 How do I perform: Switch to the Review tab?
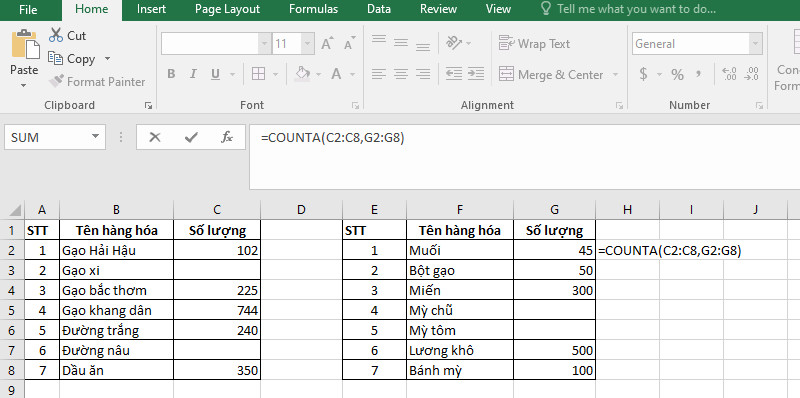[x=438, y=9]
